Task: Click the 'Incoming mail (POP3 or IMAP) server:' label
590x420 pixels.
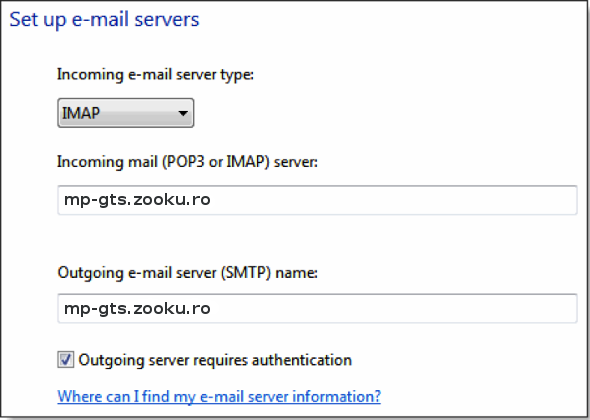Action: [x=187, y=162]
